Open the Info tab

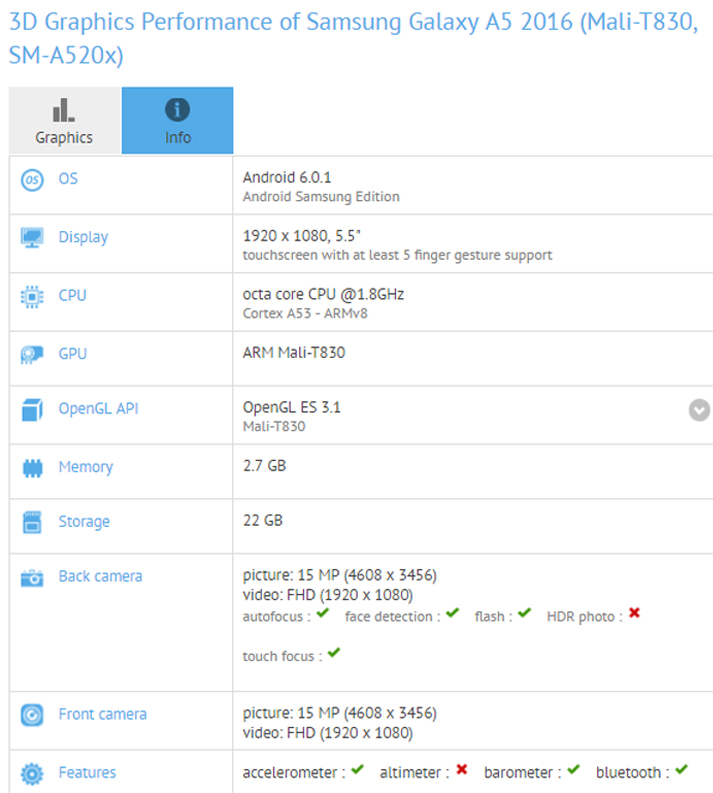click(x=178, y=121)
